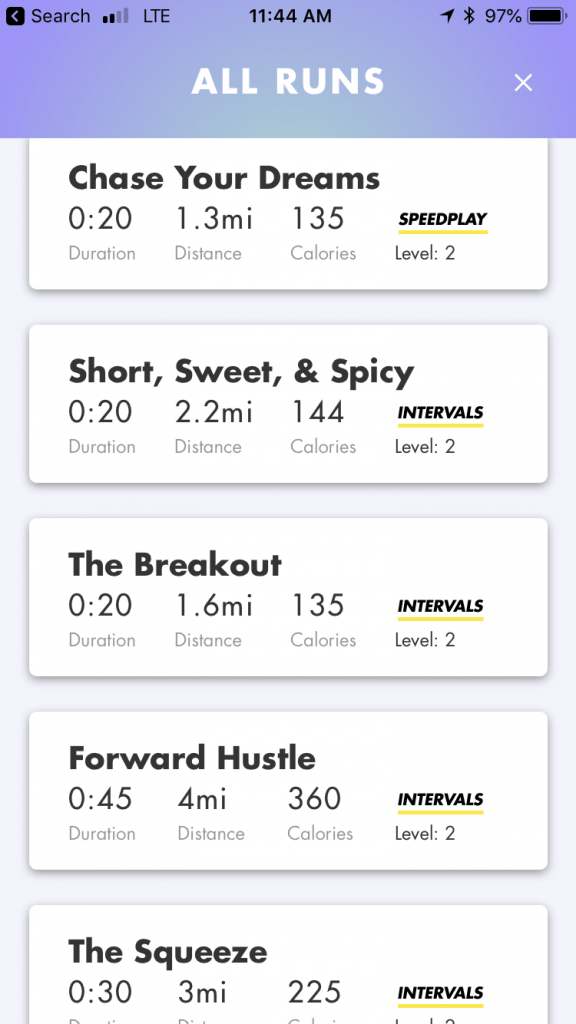Tap the 360 Calories value on Forward Hustle

315,799
